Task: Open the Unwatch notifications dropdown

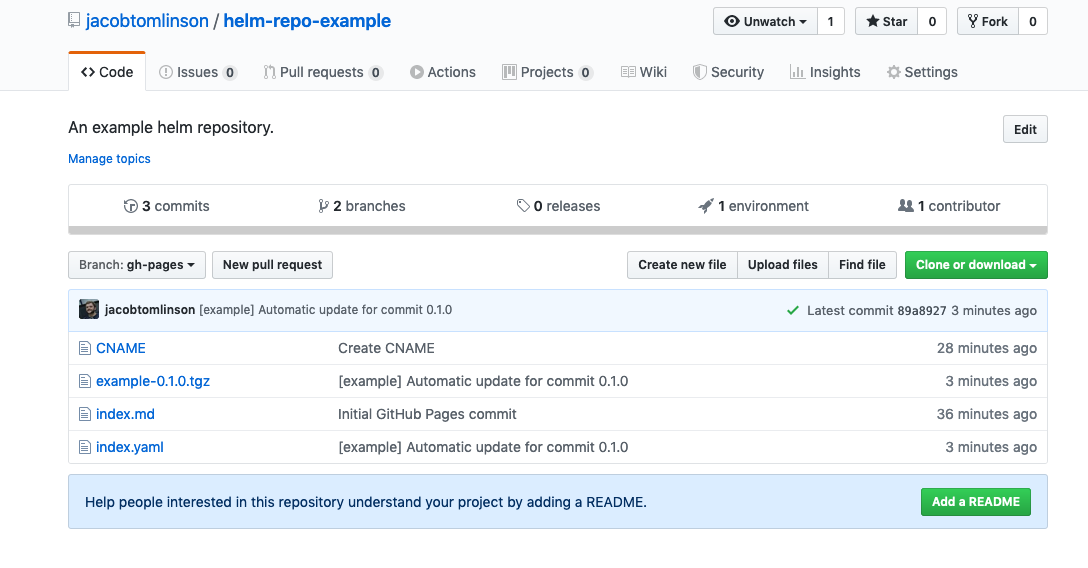Action: (x=765, y=21)
